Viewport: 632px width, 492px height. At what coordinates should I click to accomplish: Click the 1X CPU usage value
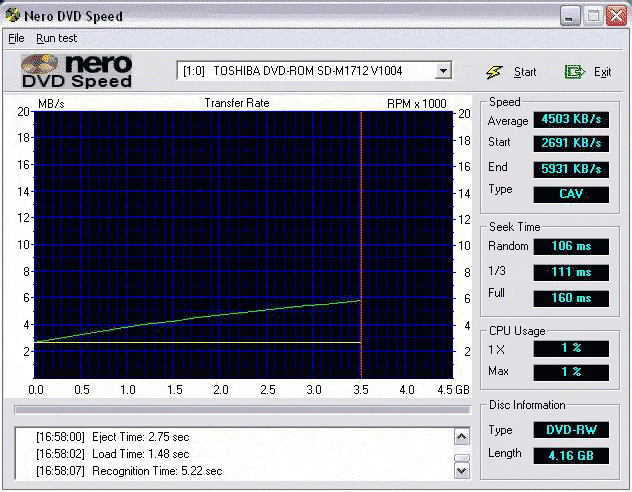point(571,348)
